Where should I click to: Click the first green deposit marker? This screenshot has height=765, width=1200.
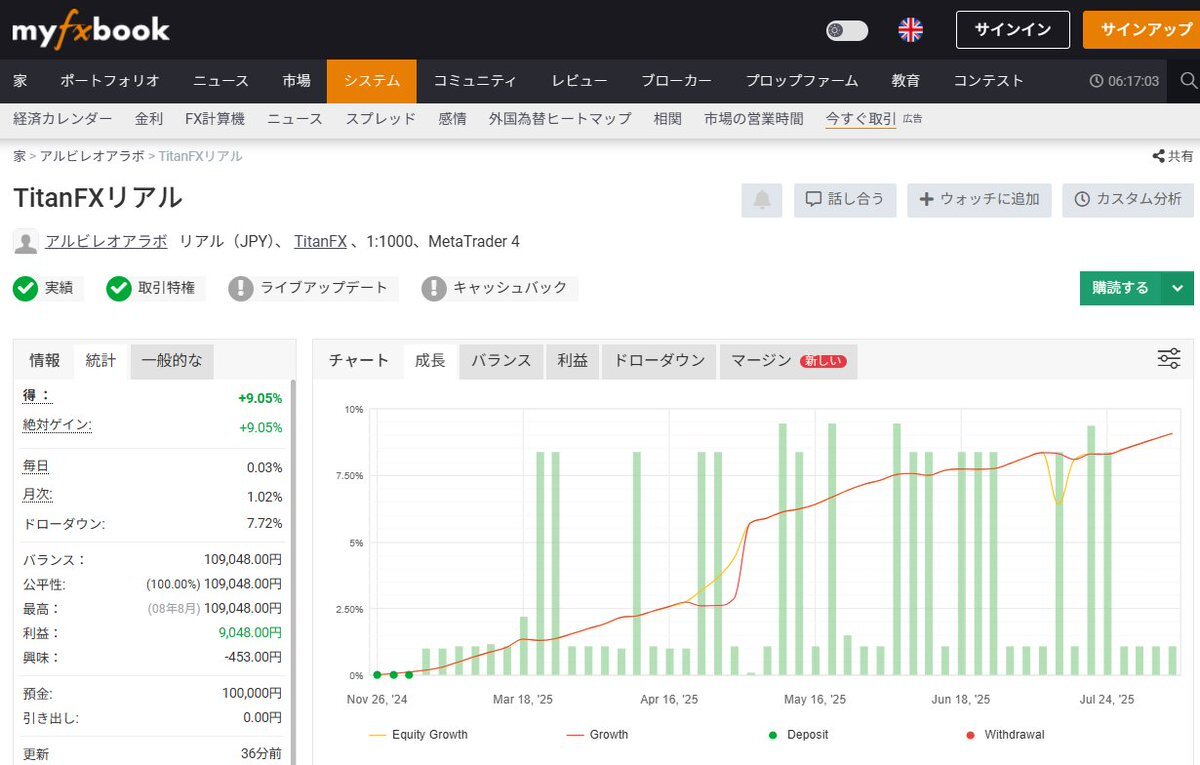tap(377, 675)
